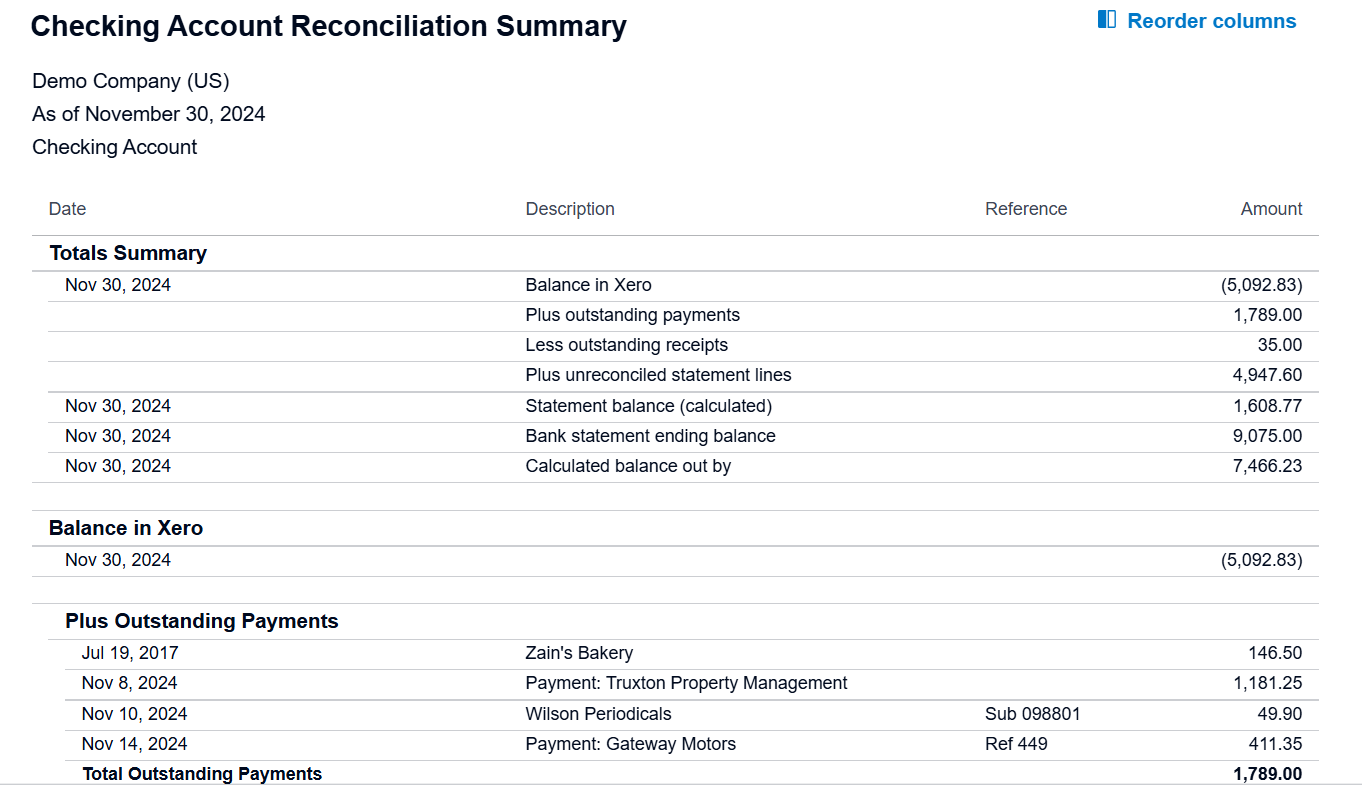Select the Zain's Bakery payment row
1362x790 pixels.
pos(580,652)
